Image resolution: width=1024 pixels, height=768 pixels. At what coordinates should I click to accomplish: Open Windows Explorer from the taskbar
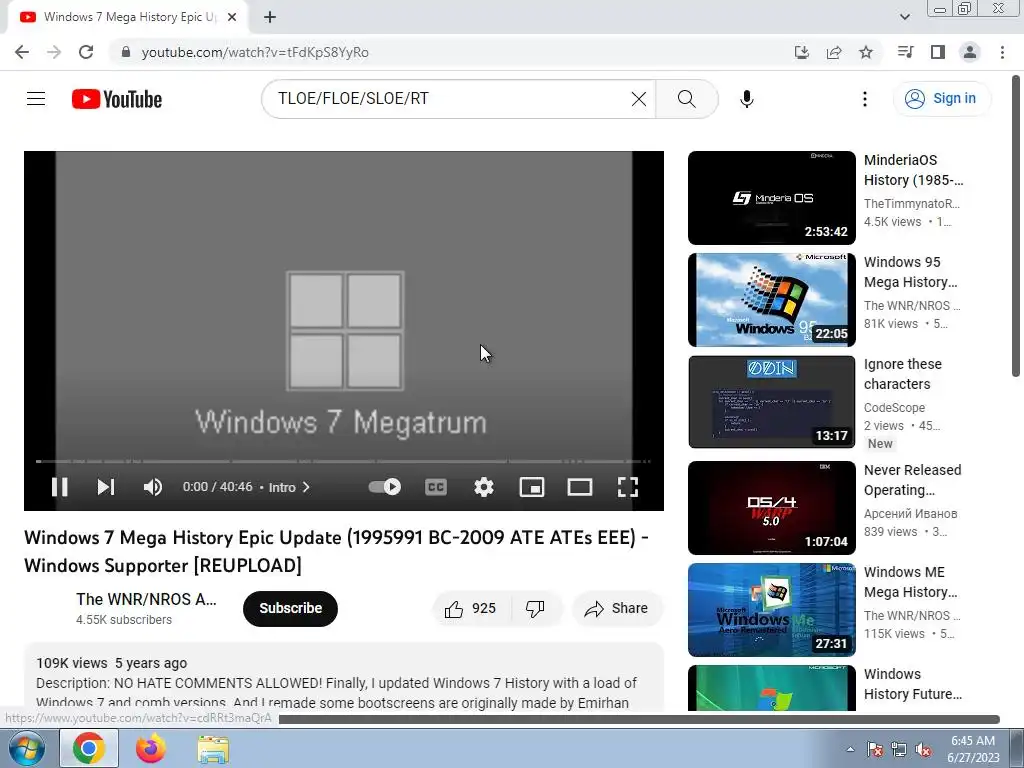(x=213, y=748)
